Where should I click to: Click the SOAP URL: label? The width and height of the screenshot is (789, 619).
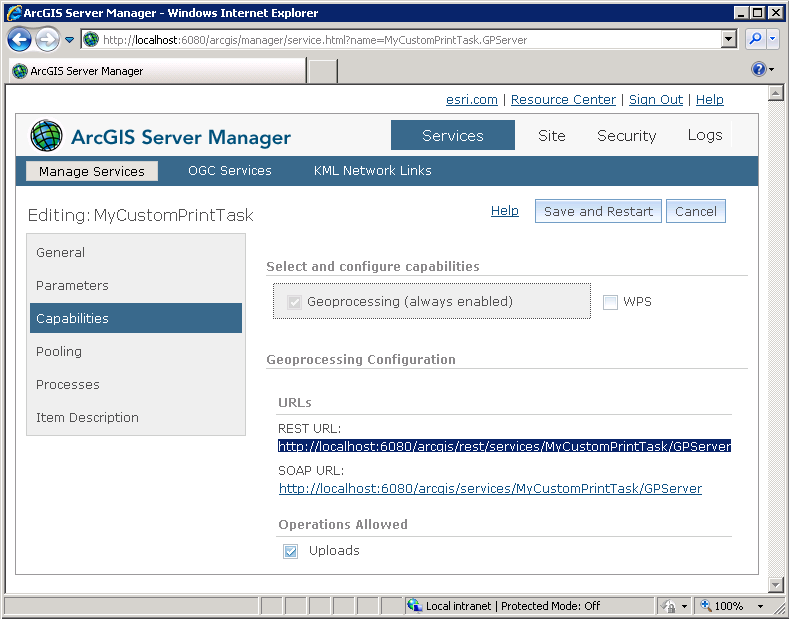click(x=311, y=471)
